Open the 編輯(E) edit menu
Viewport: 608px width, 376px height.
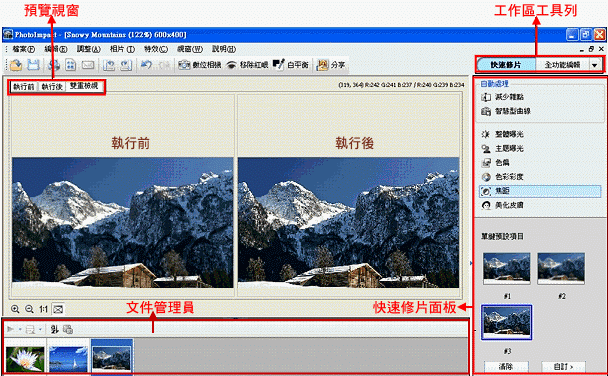pyautogui.click(x=56, y=49)
